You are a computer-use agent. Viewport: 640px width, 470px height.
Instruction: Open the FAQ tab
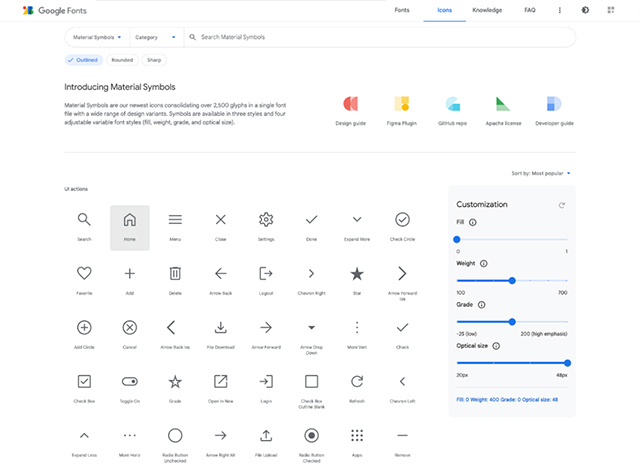529,10
